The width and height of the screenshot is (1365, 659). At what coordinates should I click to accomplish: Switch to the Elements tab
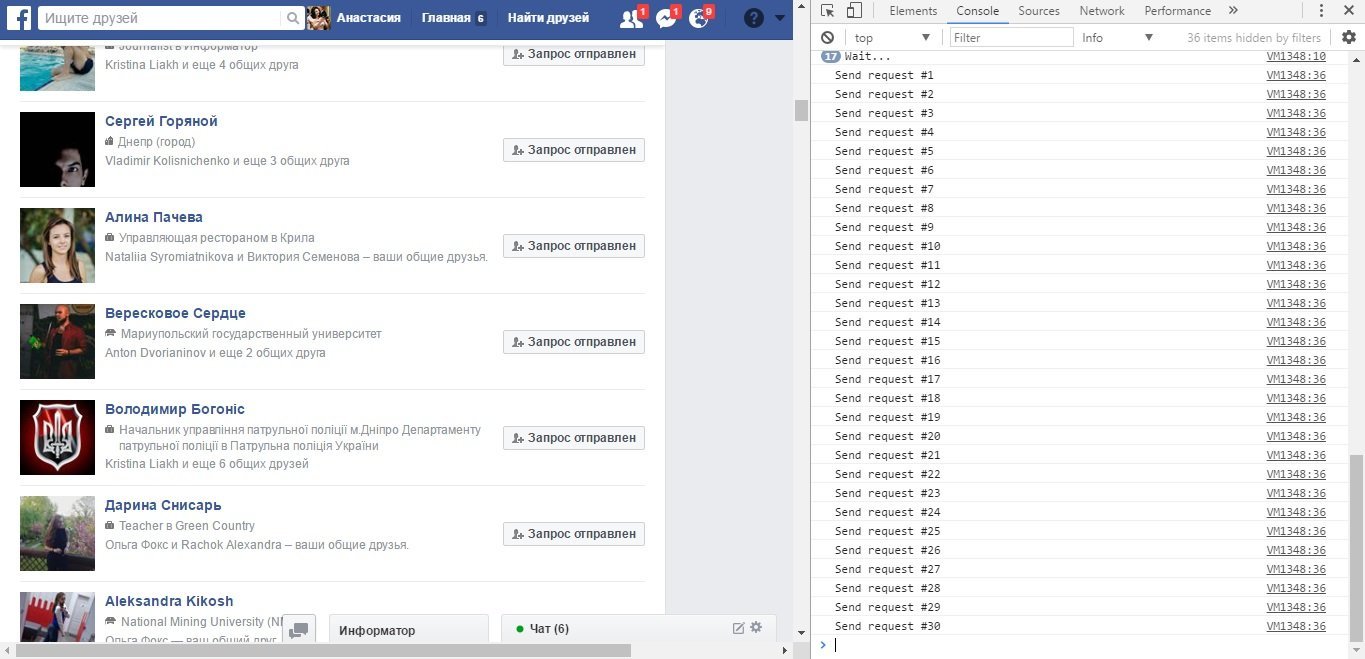tap(912, 11)
